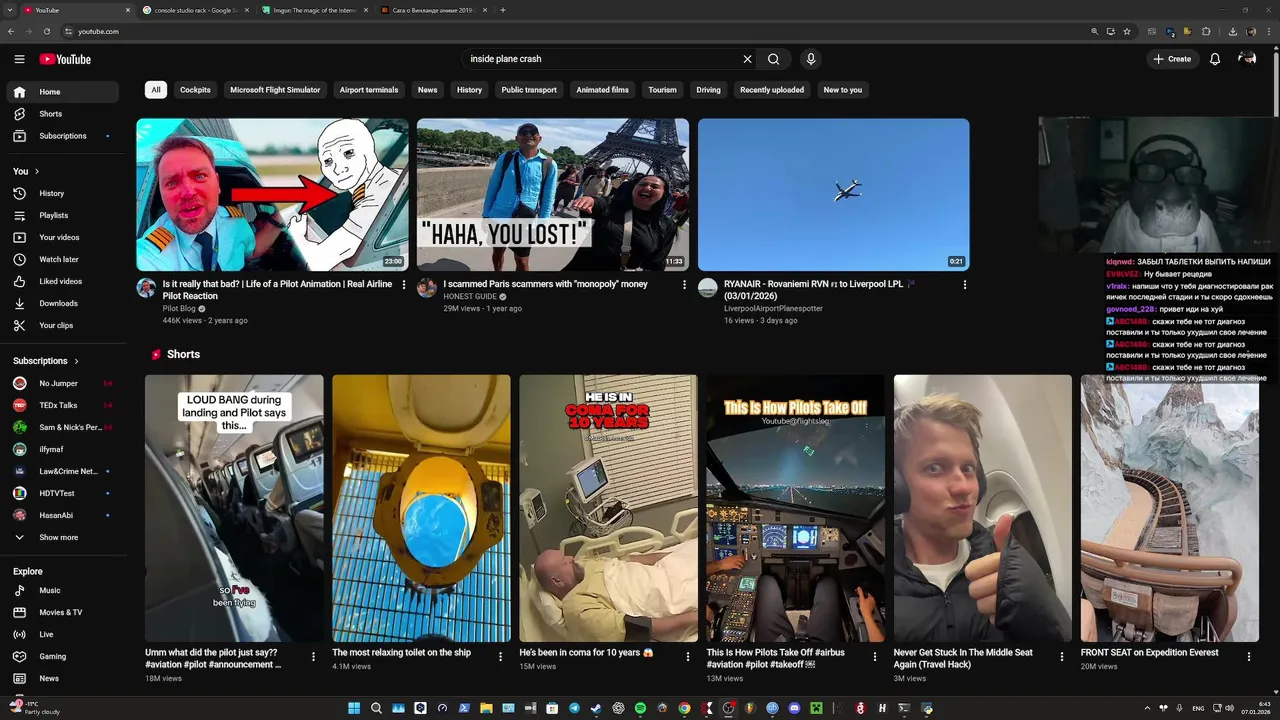Open the Windows Start menu
Image resolution: width=1280 pixels, height=720 pixels.
pyautogui.click(x=354, y=708)
